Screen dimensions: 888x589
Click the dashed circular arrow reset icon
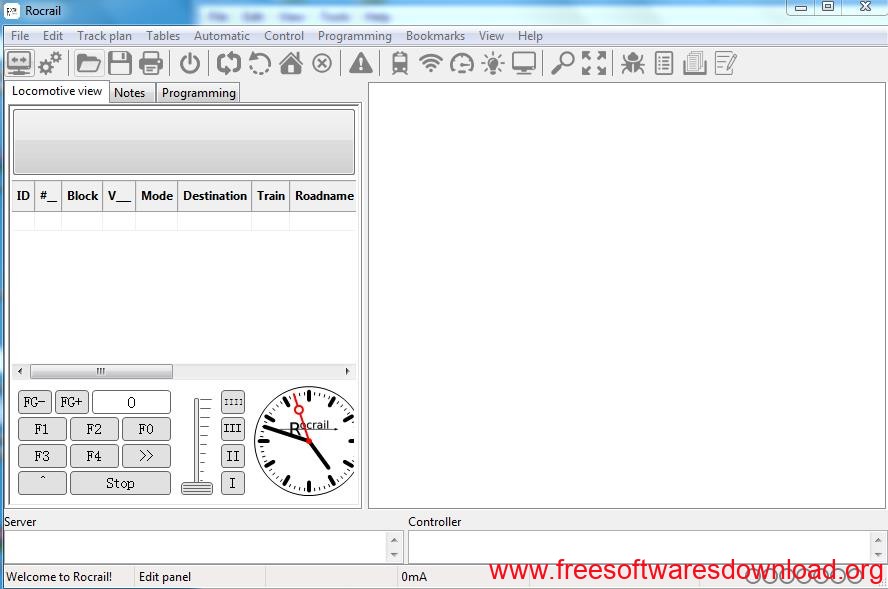pyautogui.click(x=259, y=63)
